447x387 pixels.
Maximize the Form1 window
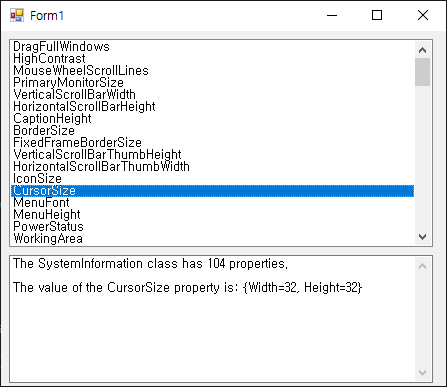[377, 15]
